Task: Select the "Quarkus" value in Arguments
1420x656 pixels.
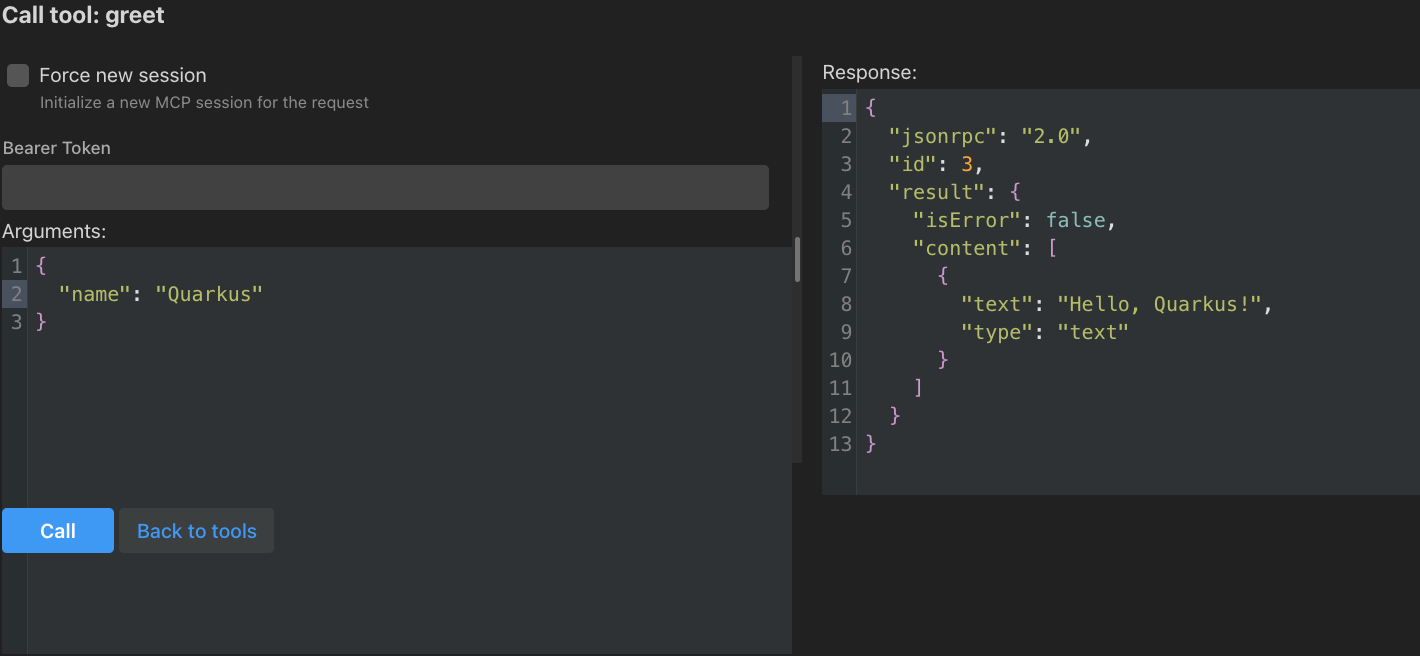Action: click(x=210, y=293)
